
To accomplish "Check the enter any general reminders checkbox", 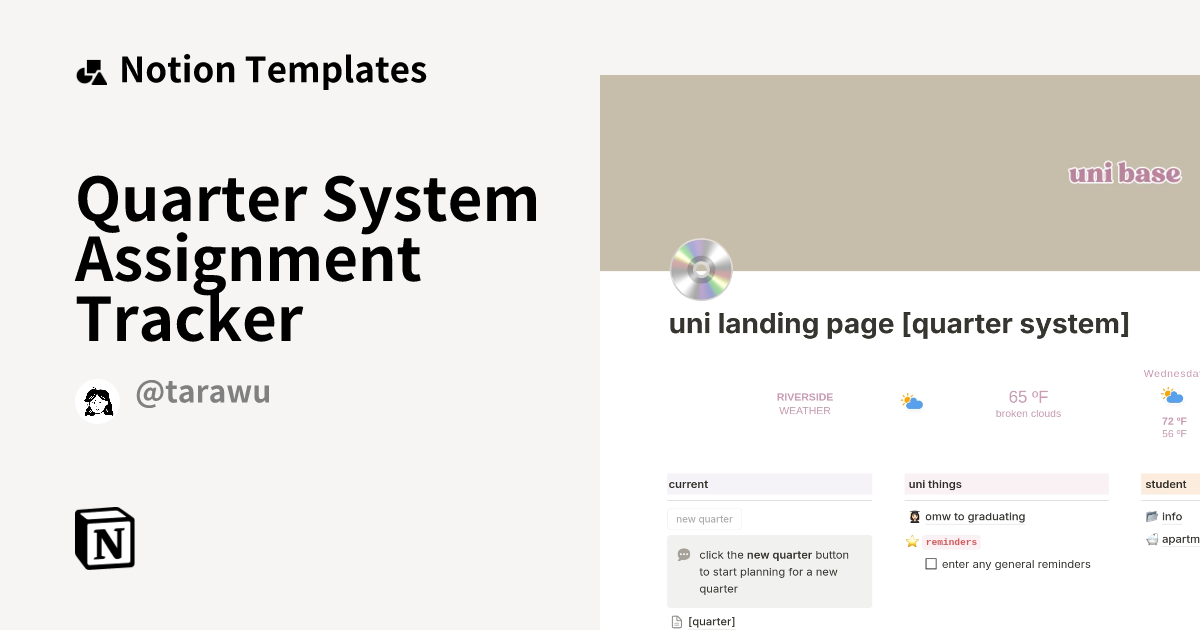I will click(x=931, y=563).
